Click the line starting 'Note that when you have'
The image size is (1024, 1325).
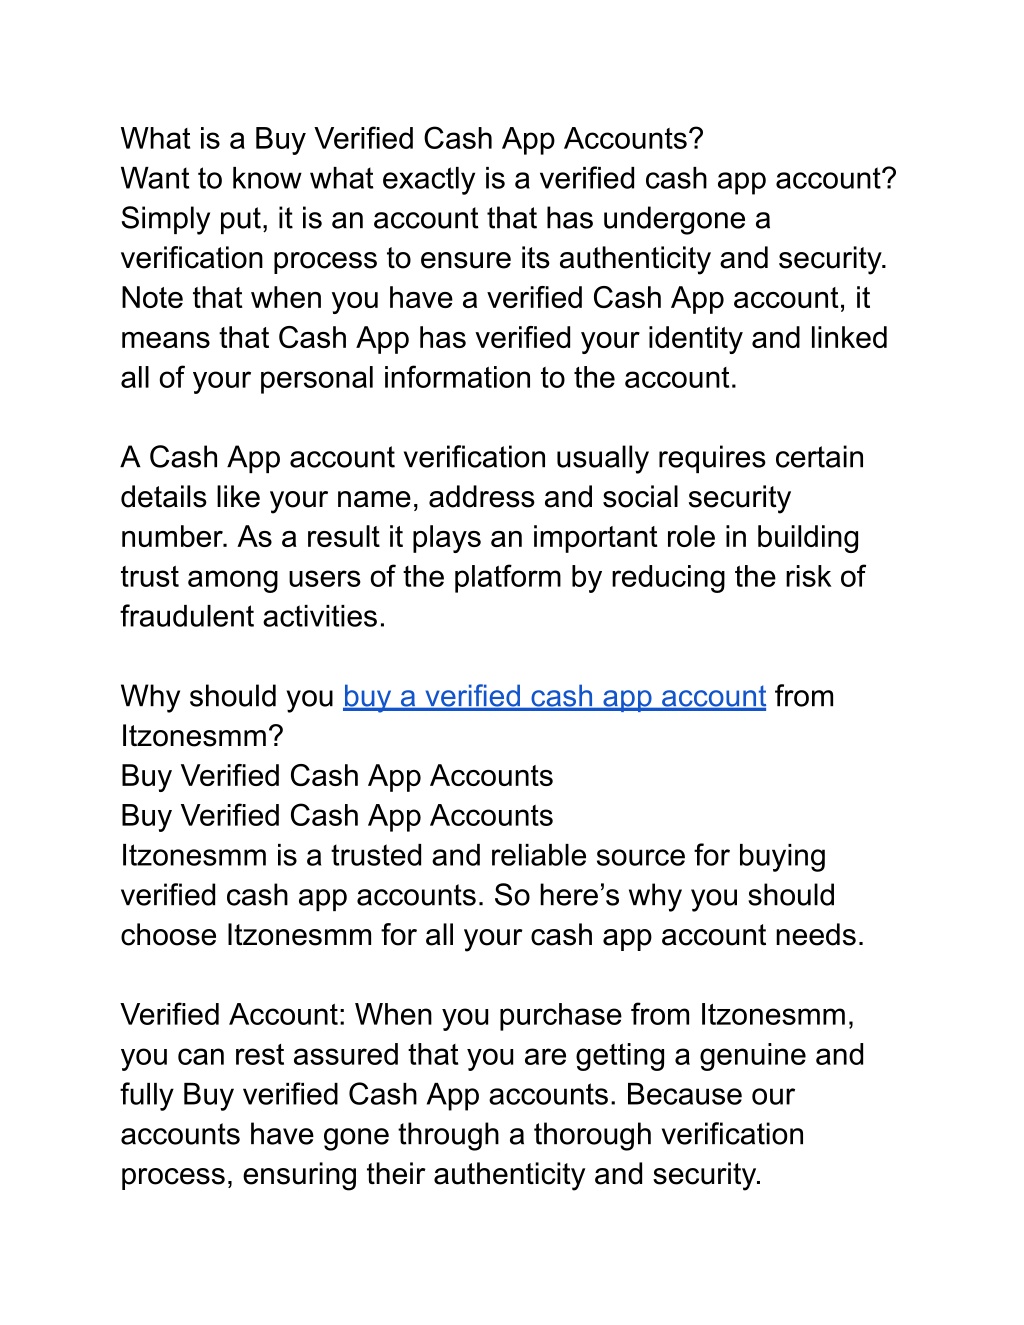495,299
